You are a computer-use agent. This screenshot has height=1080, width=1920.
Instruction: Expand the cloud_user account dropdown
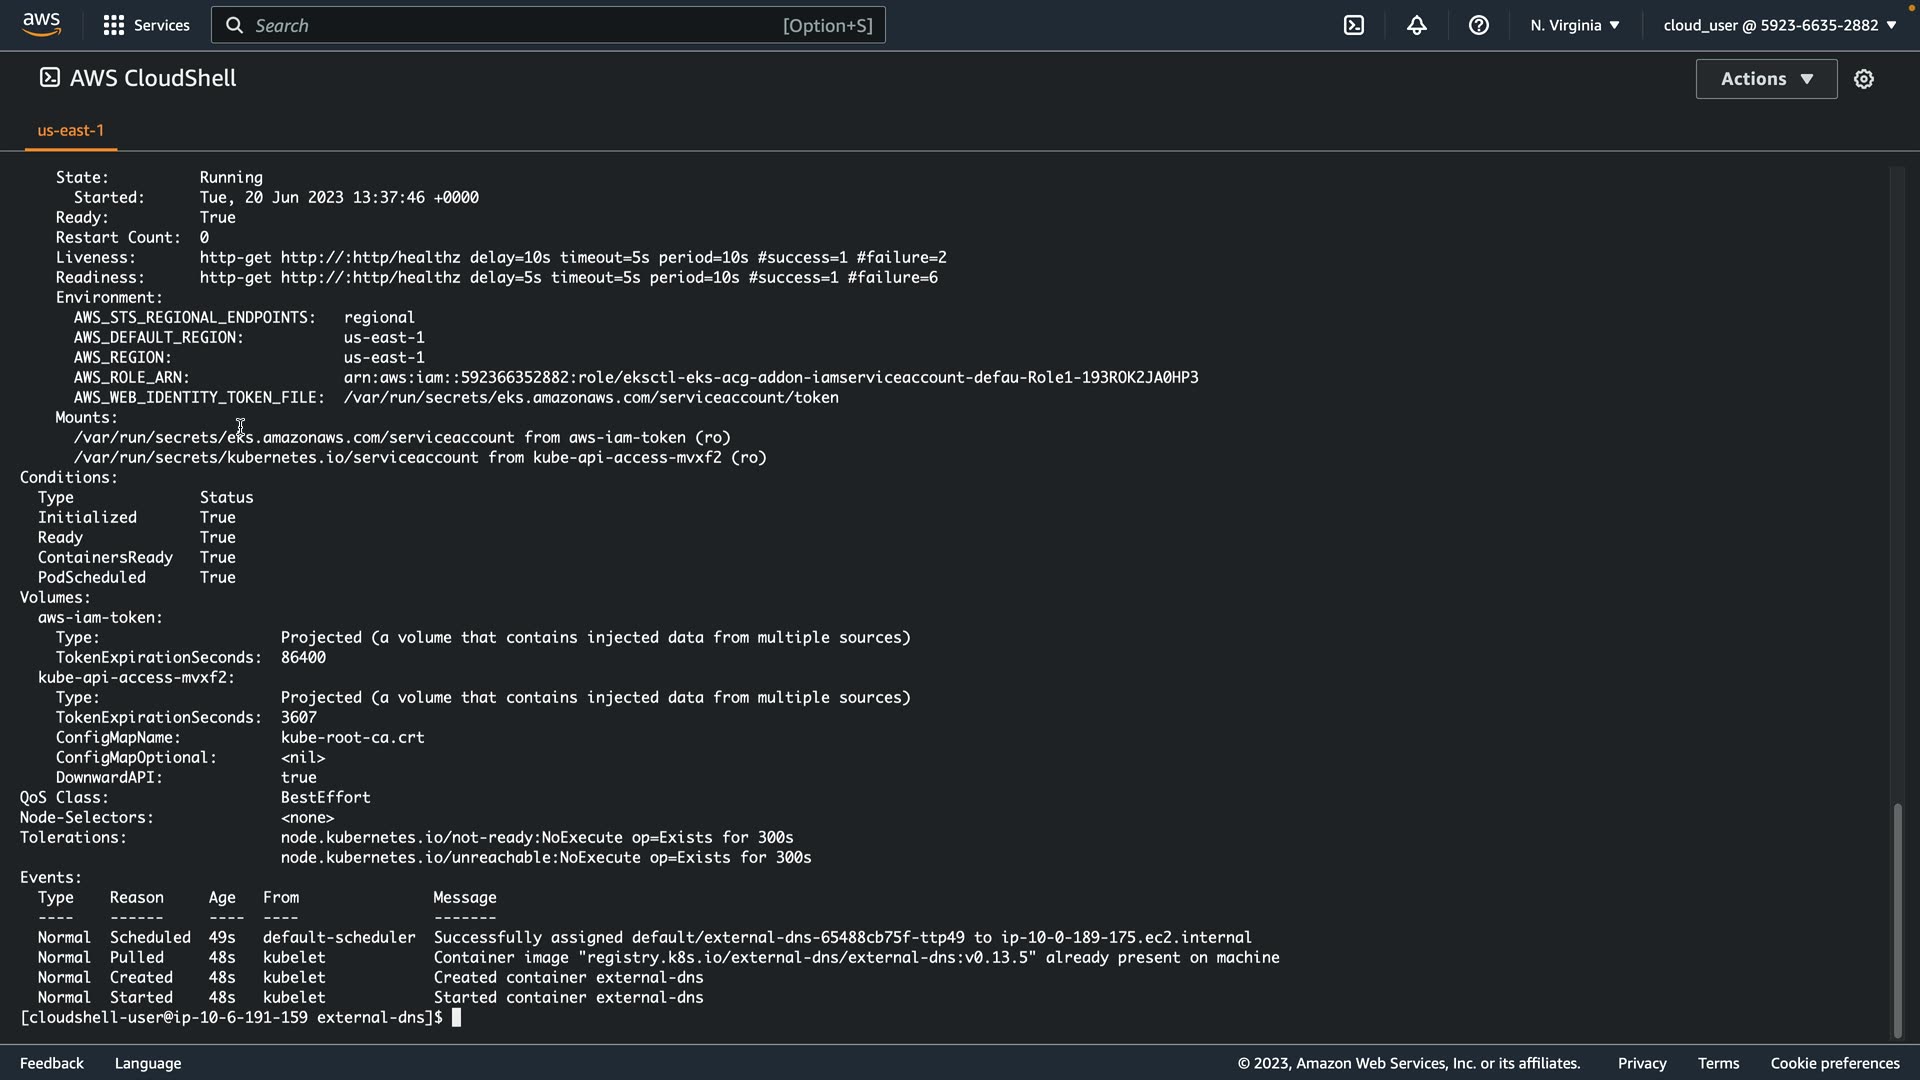click(x=1779, y=25)
